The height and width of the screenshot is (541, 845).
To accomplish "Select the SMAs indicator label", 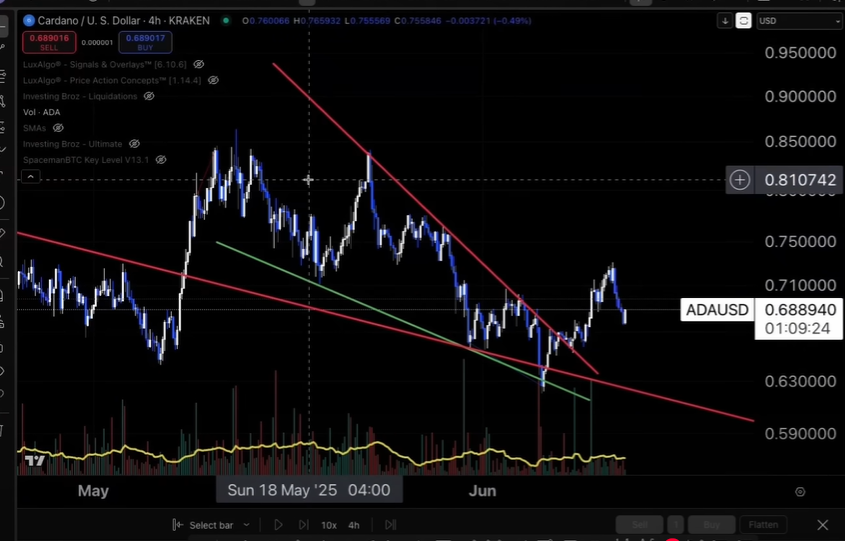I will click(x=34, y=128).
